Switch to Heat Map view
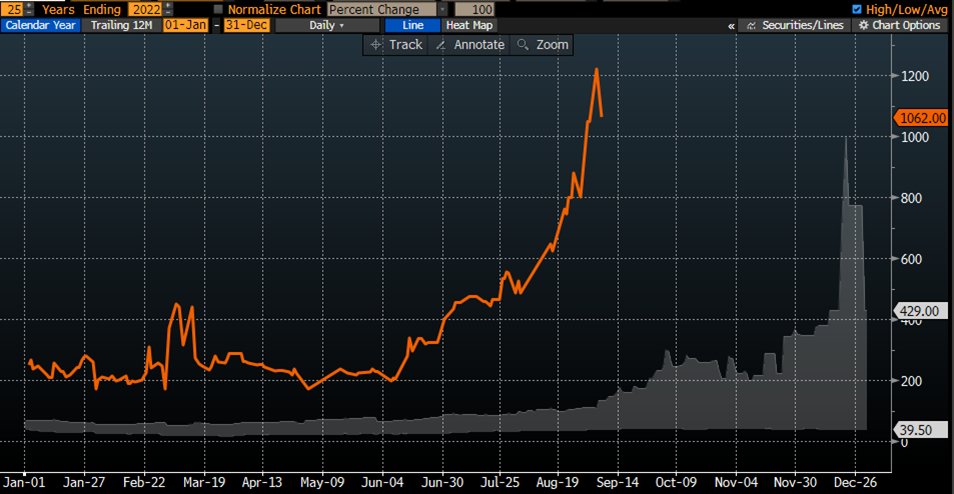The width and height of the screenshot is (954, 494). (x=468, y=25)
